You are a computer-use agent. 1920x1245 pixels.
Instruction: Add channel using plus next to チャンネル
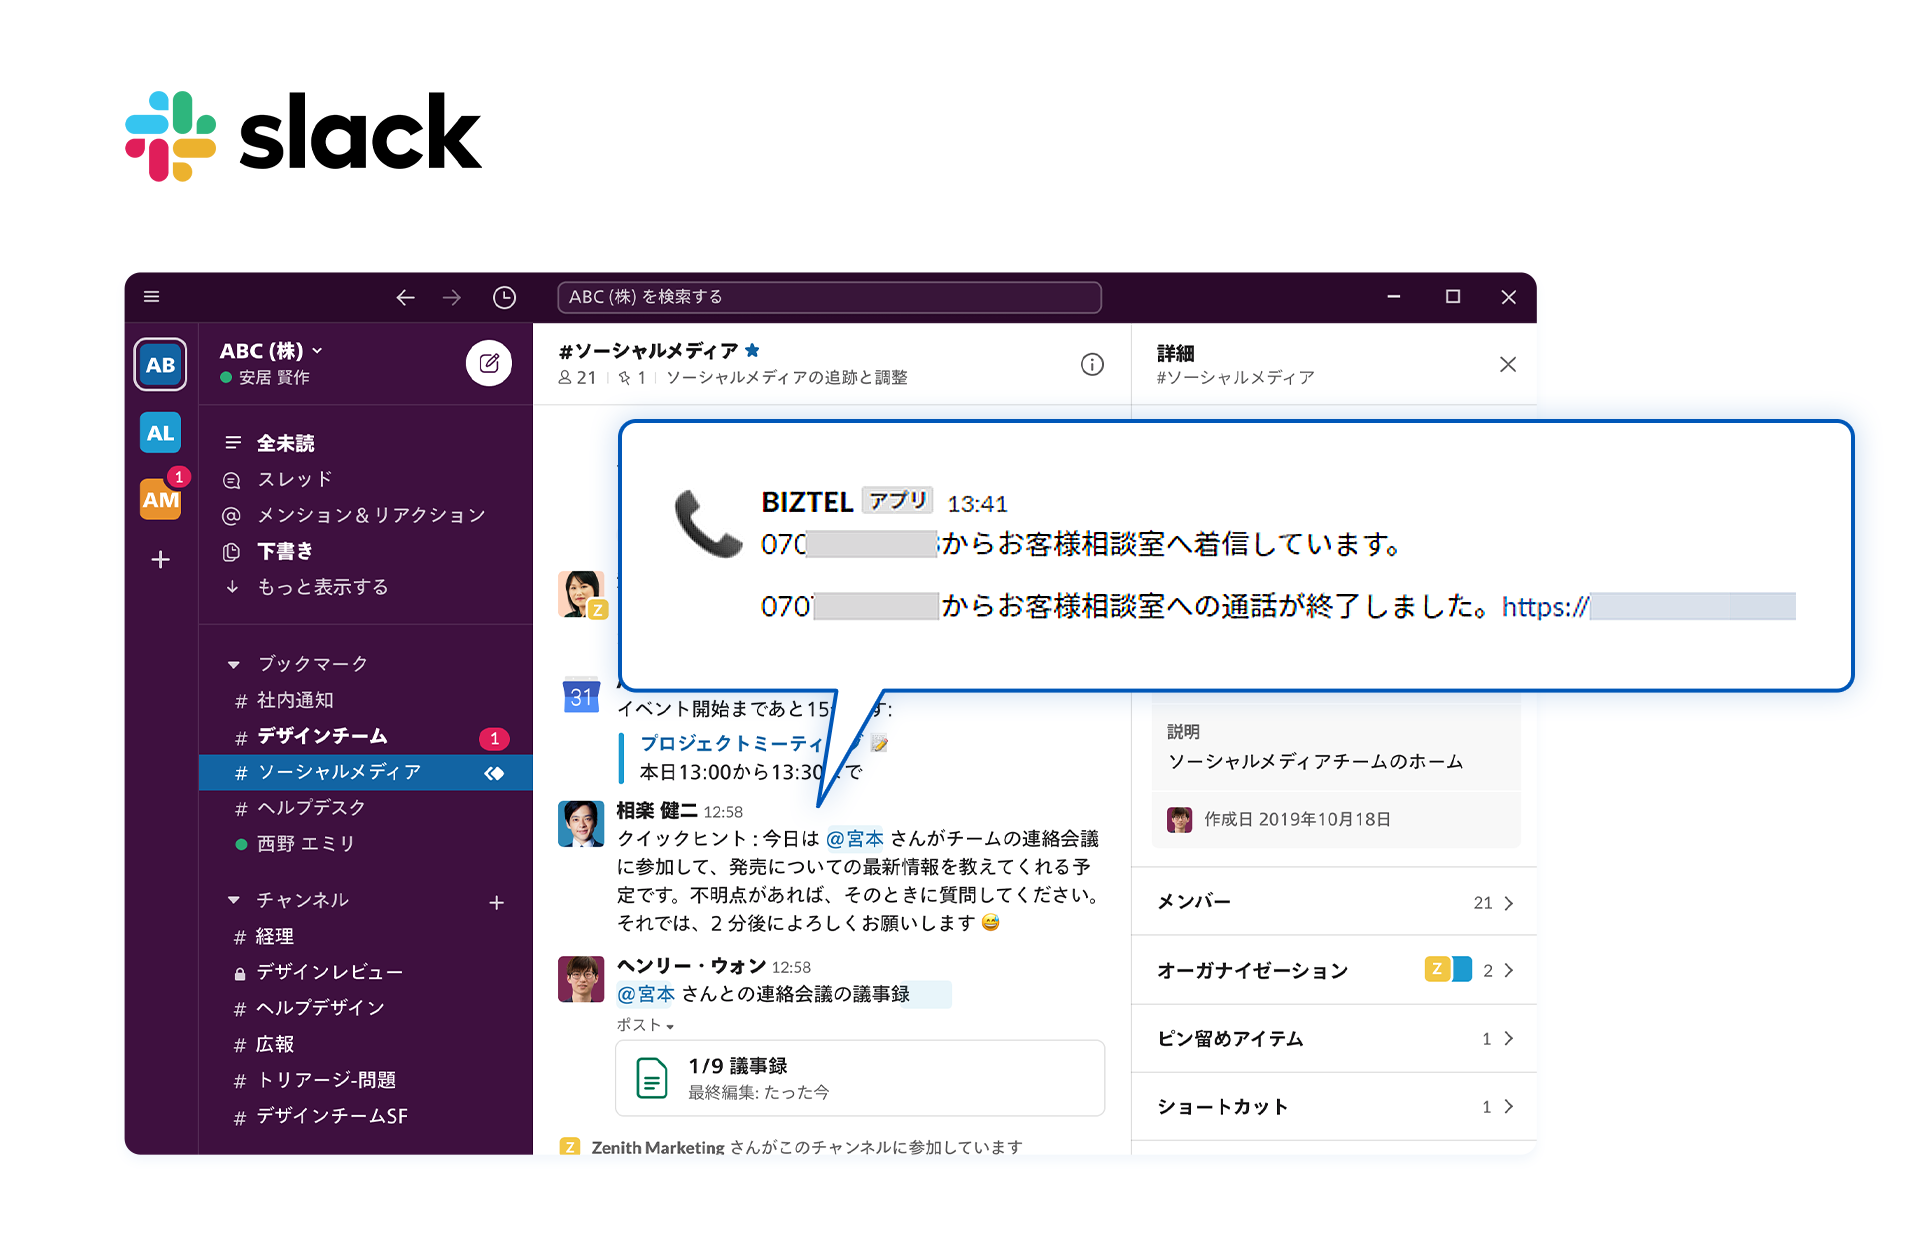click(x=496, y=902)
